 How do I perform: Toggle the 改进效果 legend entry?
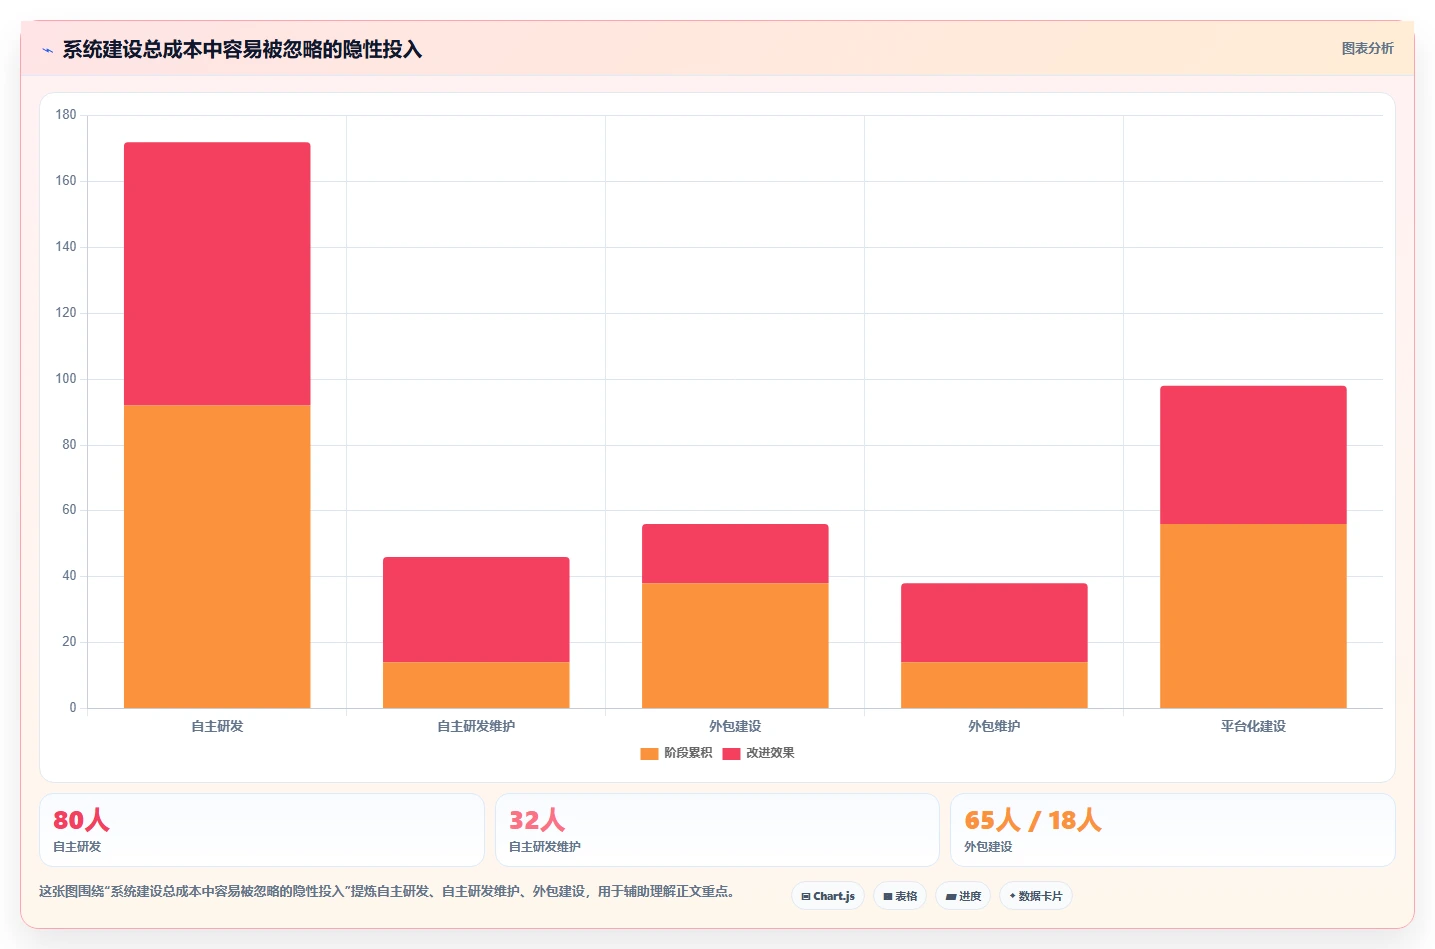[x=759, y=753]
